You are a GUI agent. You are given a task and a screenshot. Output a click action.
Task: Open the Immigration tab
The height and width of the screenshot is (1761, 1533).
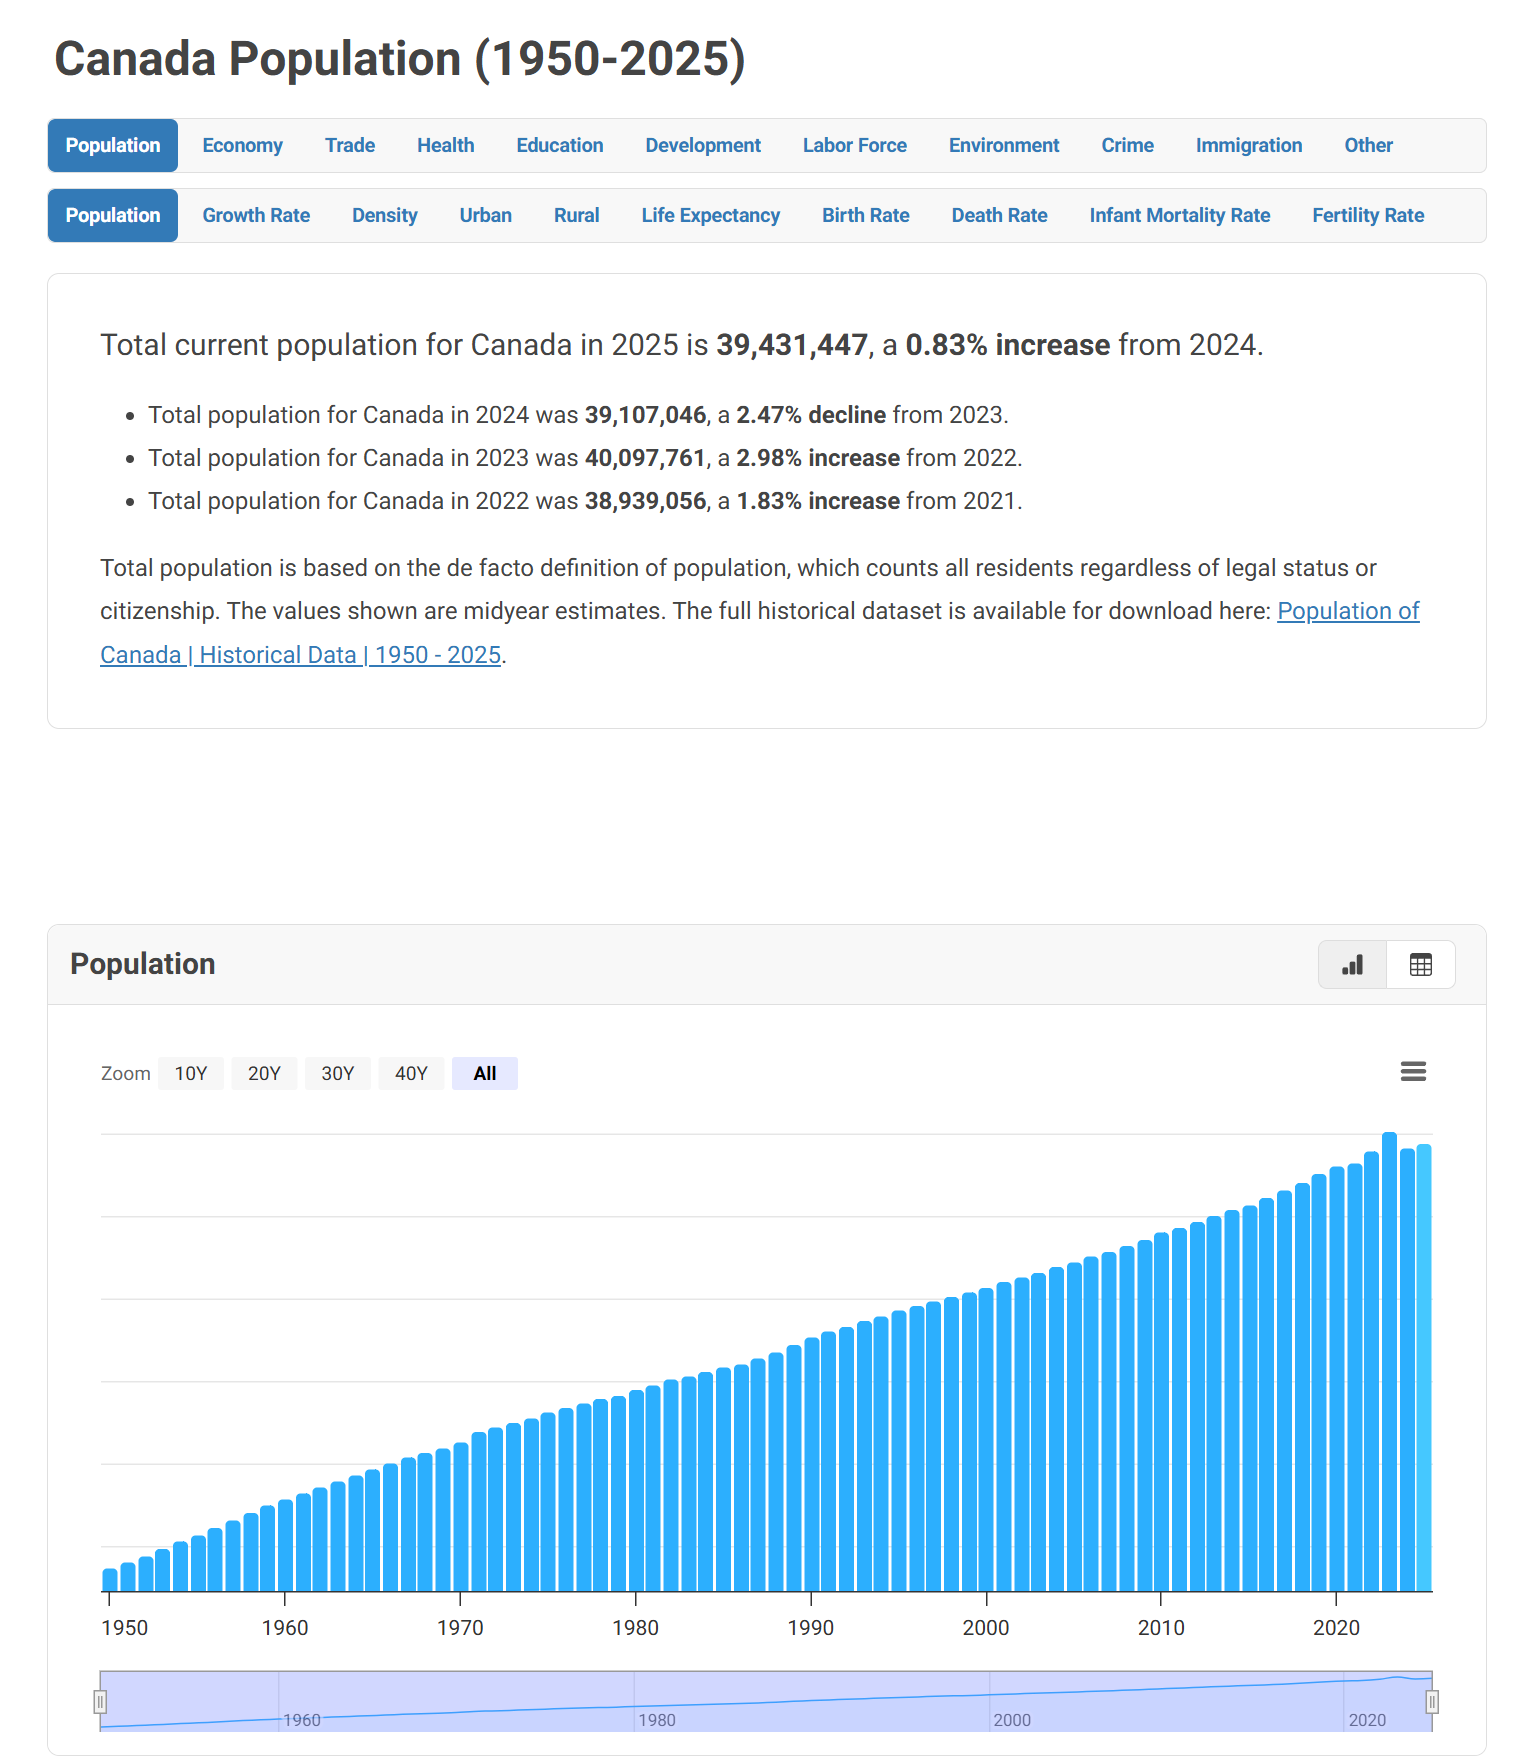click(x=1248, y=145)
